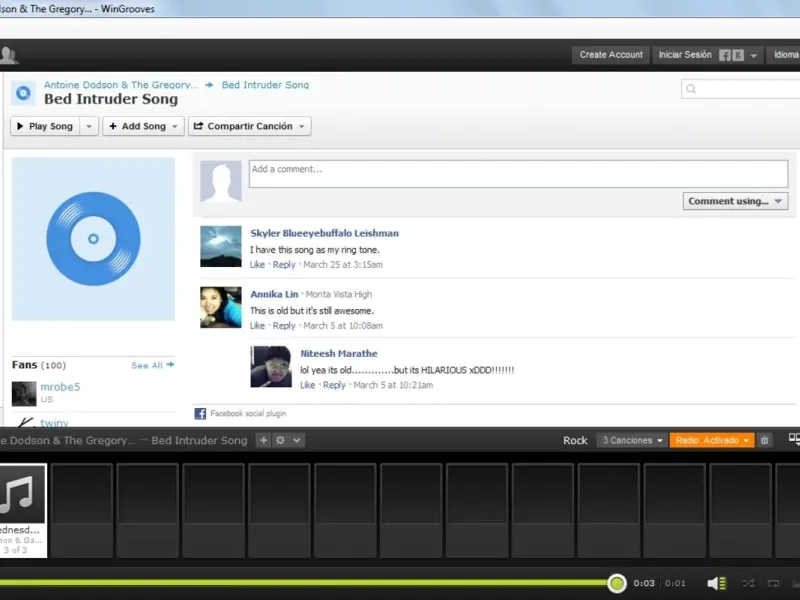
Task: Click the 0:03 elapsed time display
Action: click(644, 583)
